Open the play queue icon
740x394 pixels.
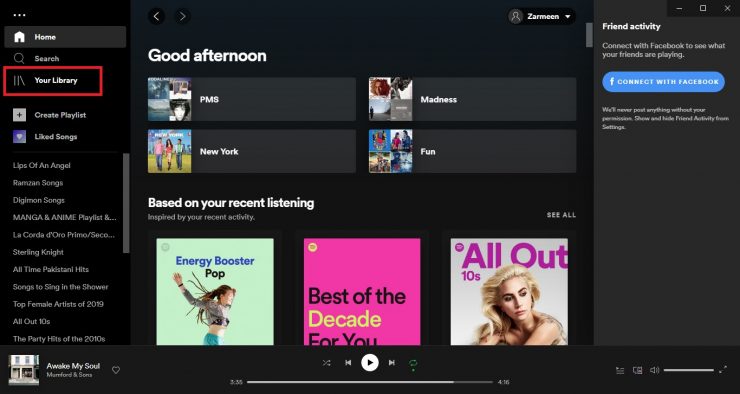(x=620, y=370)
